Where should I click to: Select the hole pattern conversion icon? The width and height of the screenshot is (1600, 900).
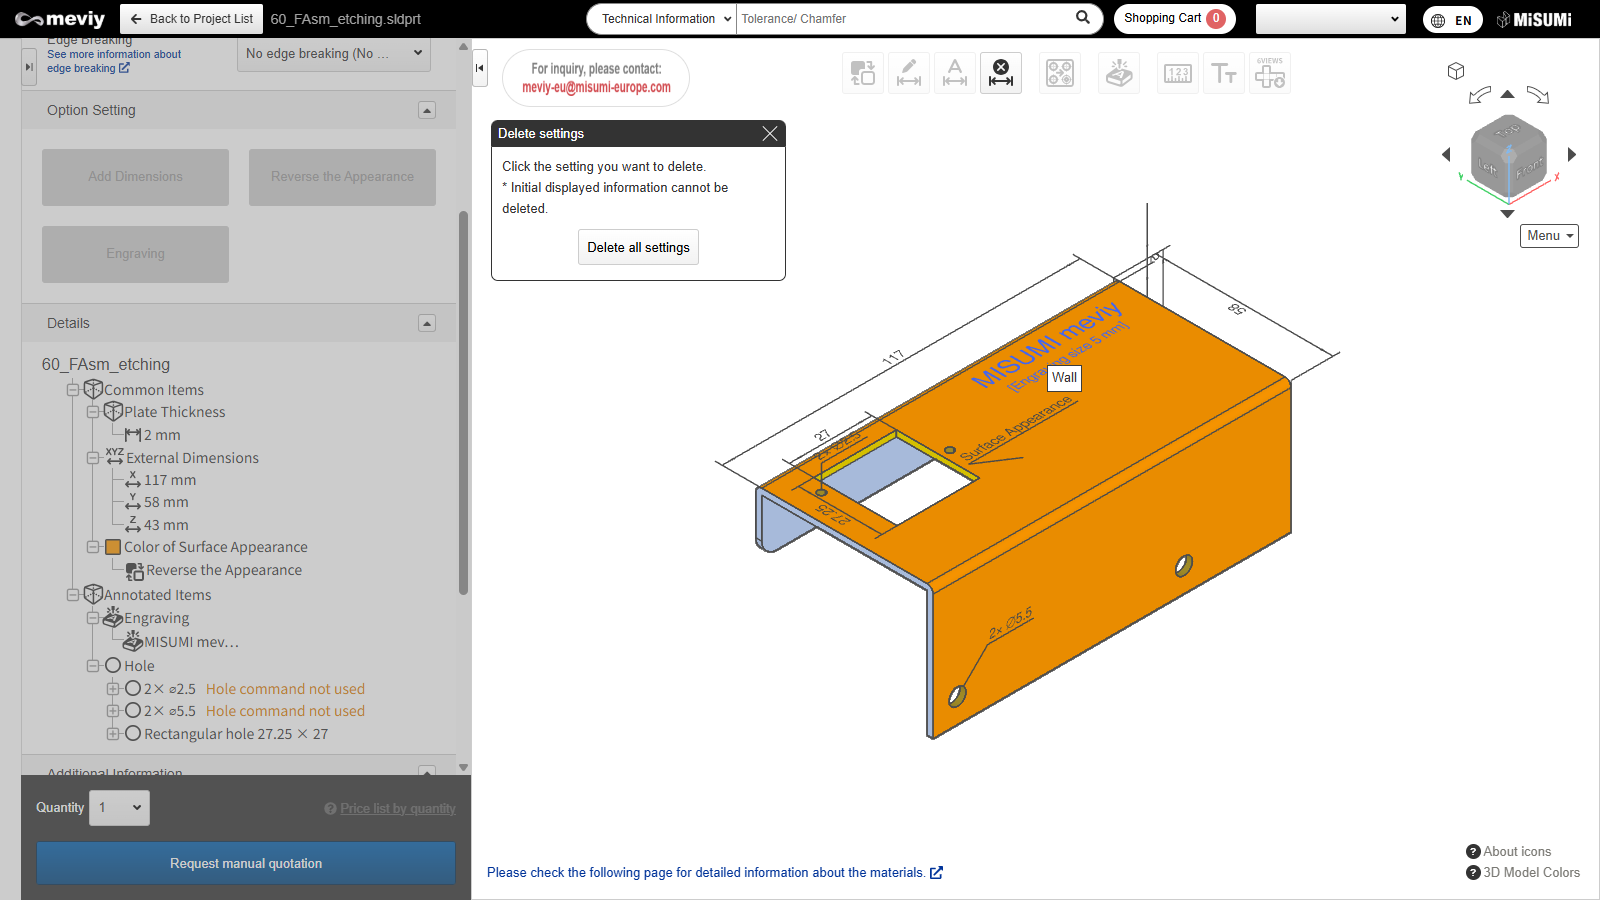coord(1060,73)
